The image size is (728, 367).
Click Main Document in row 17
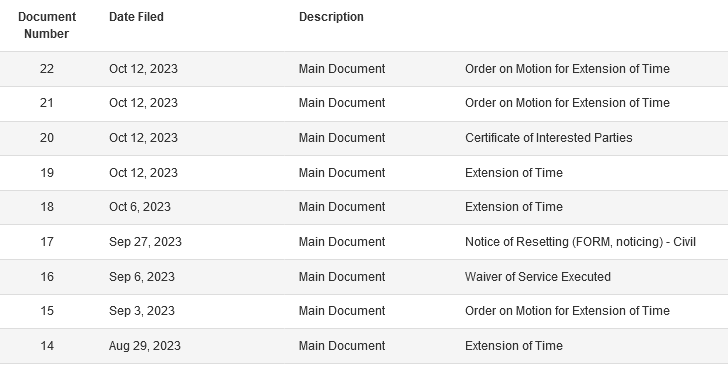(x=342, y=242)
